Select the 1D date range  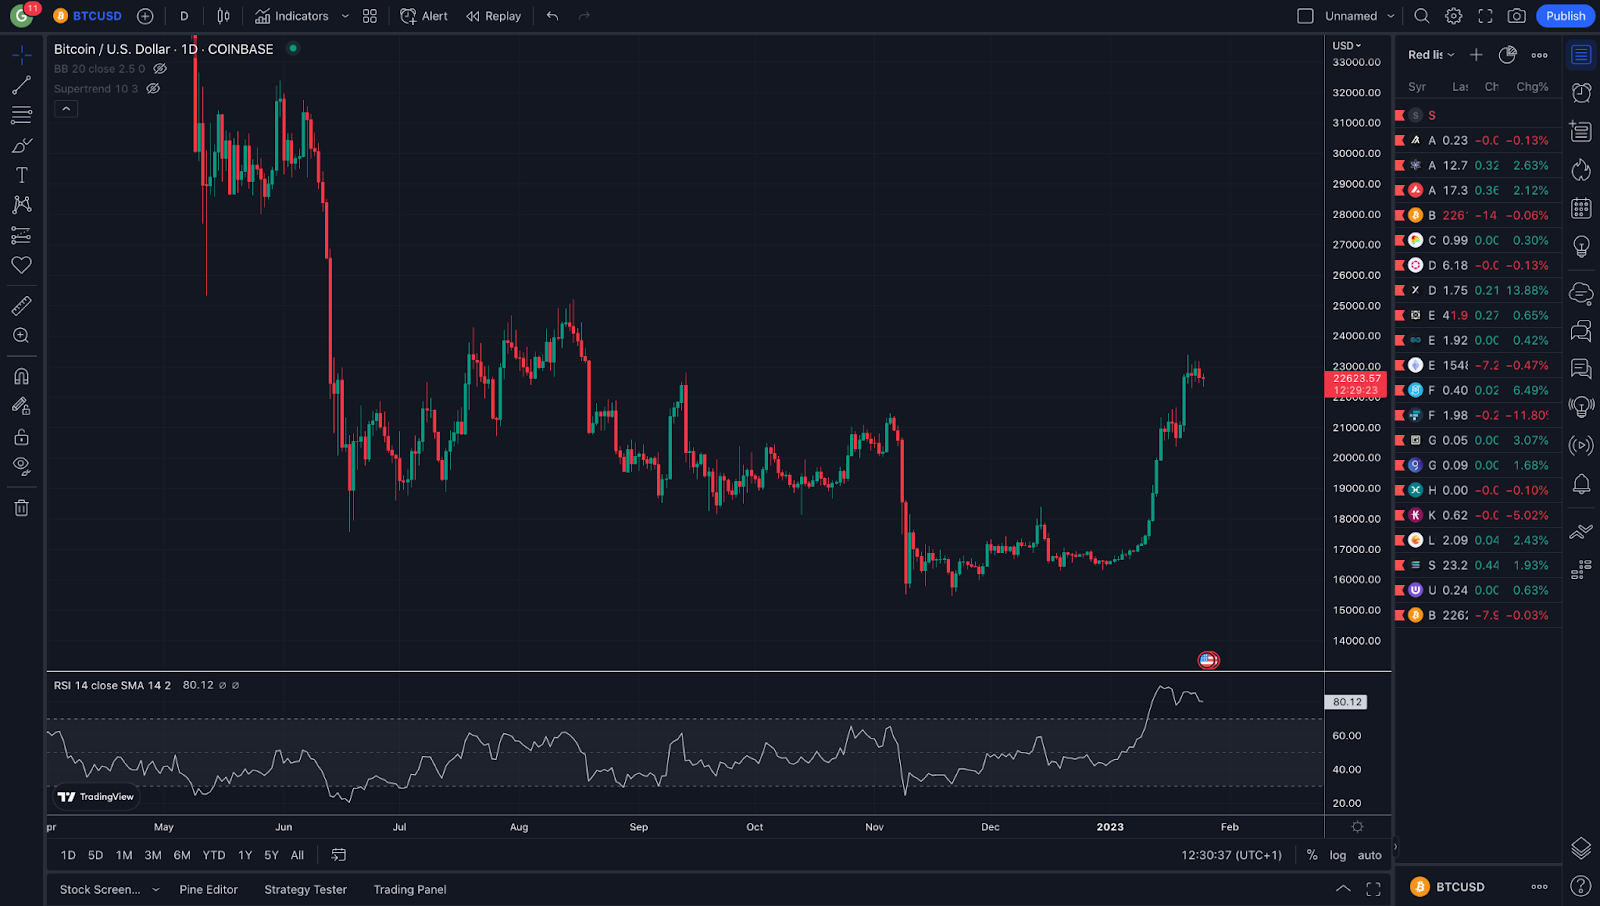pos(68,855)
